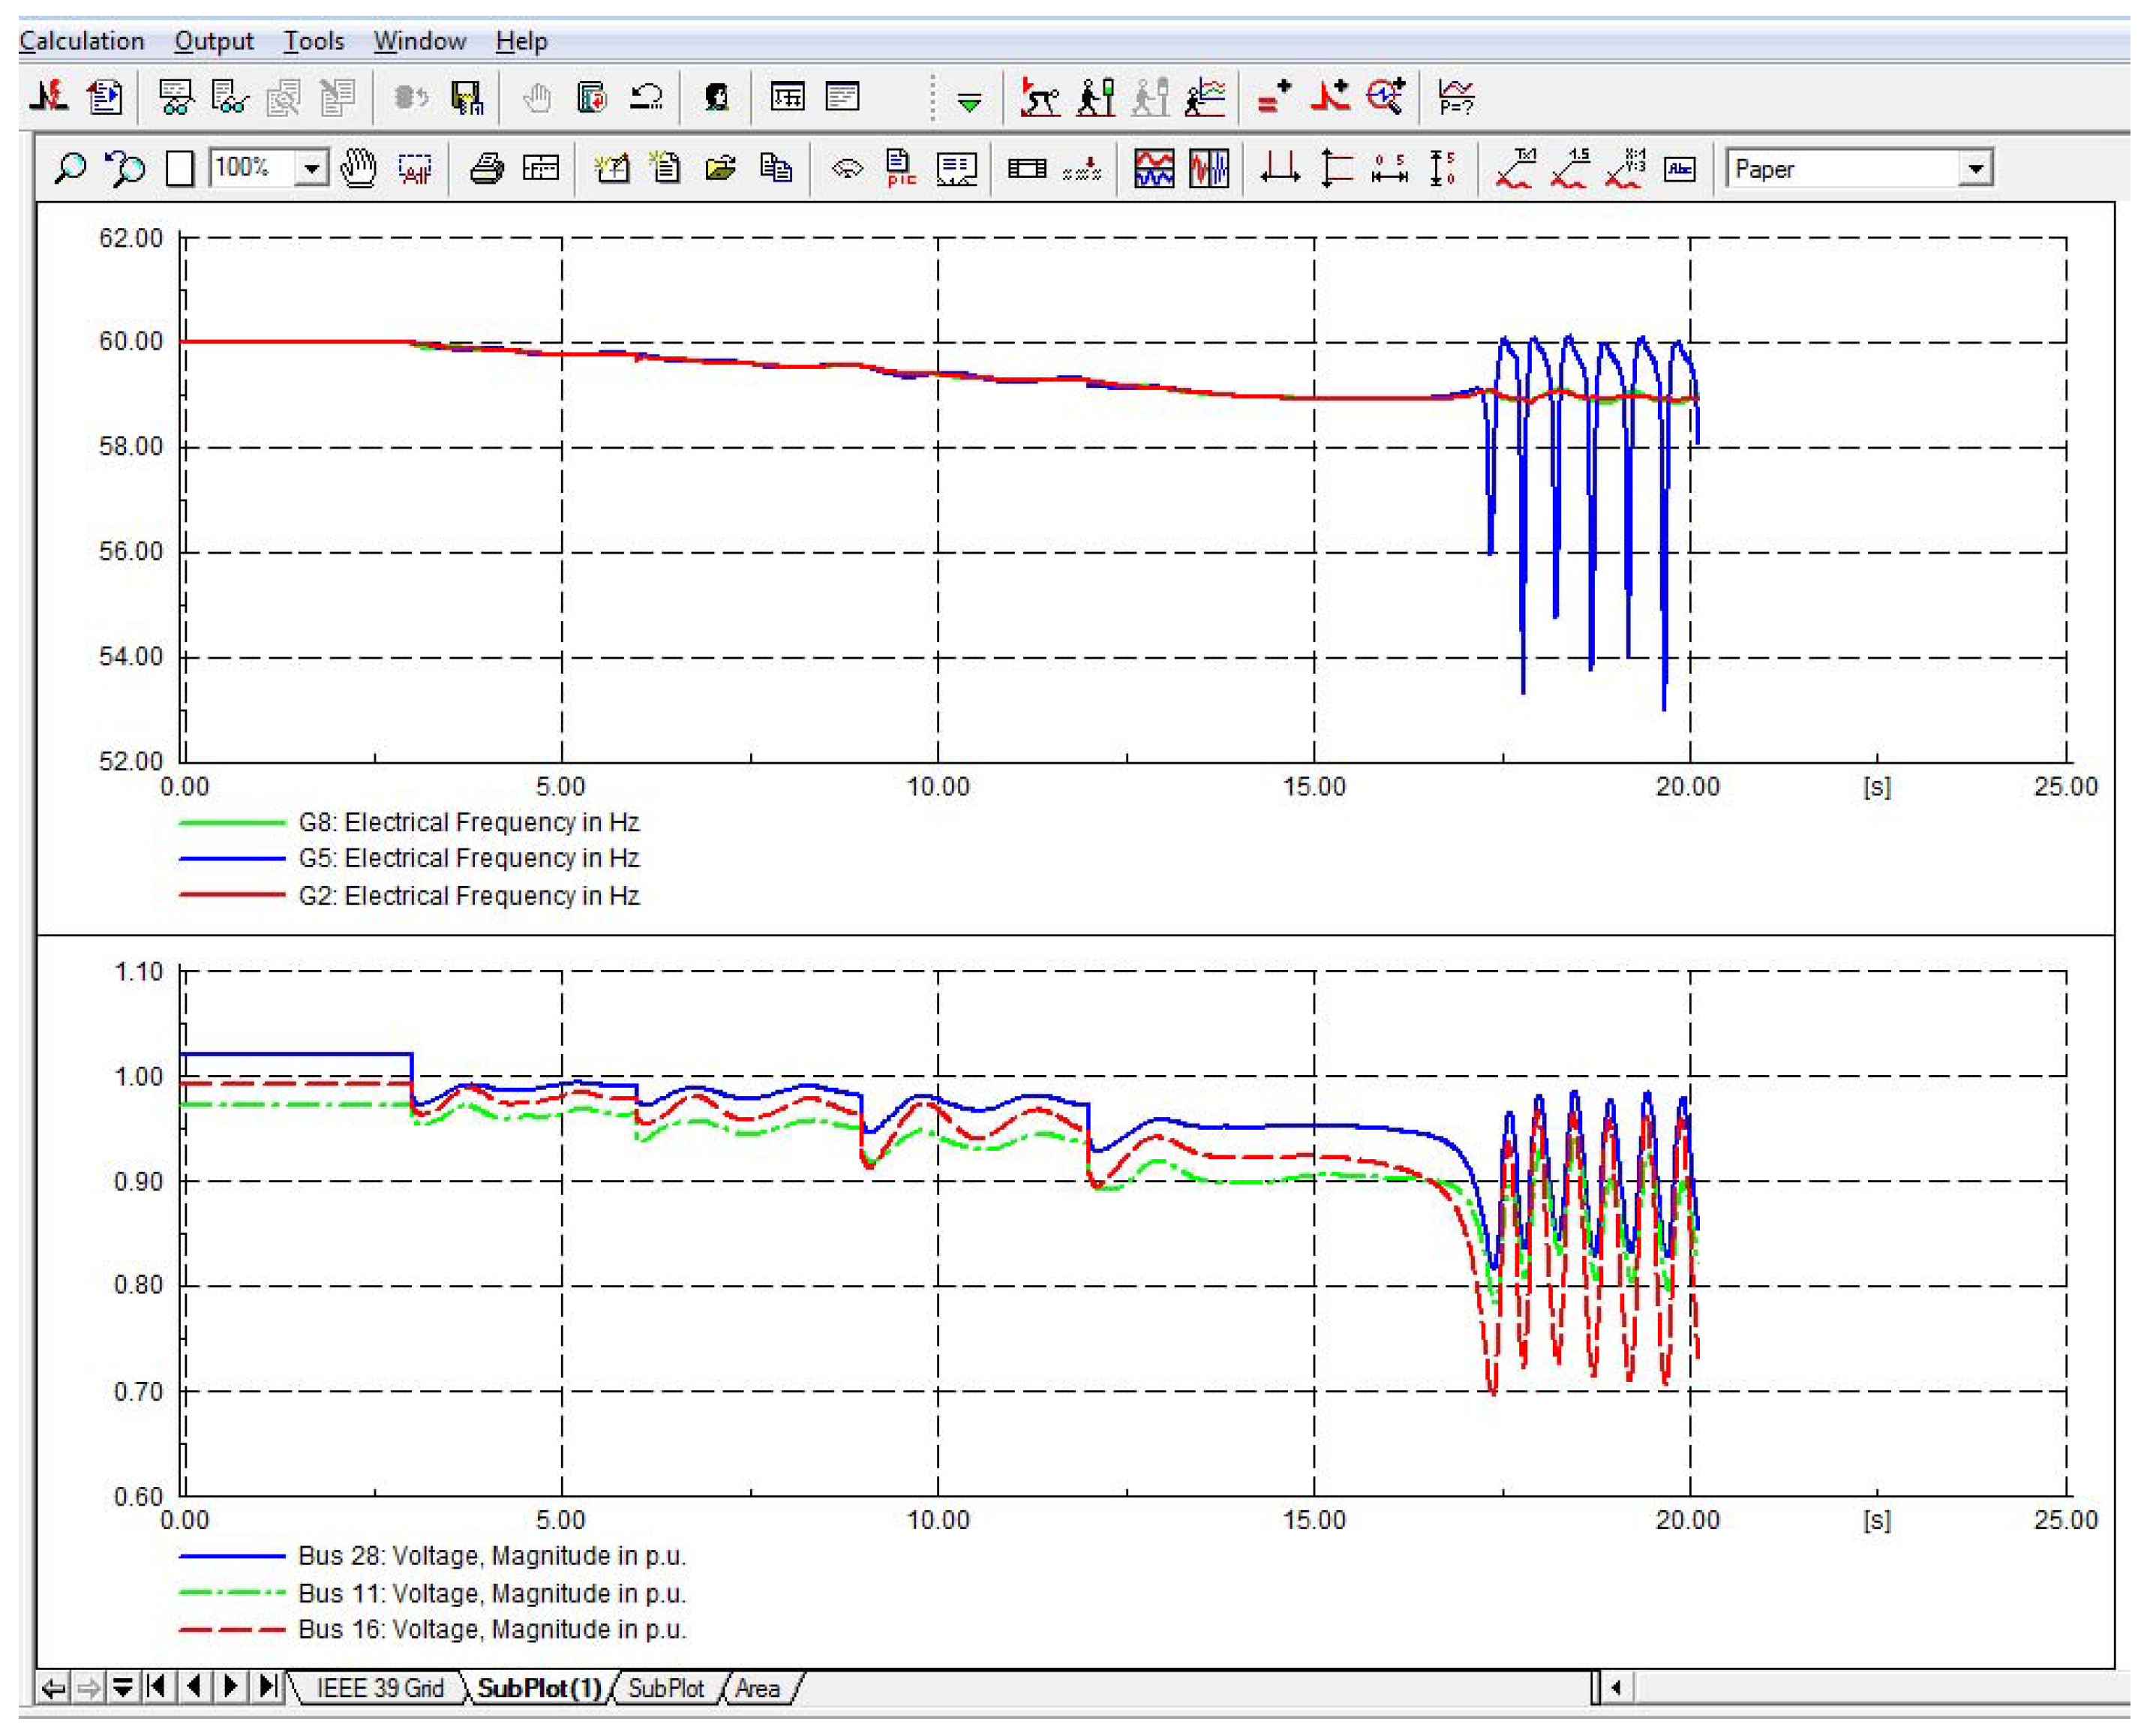Open the Output menu
Viewport: 2153px width, 1736px height.
pos(213,41)
